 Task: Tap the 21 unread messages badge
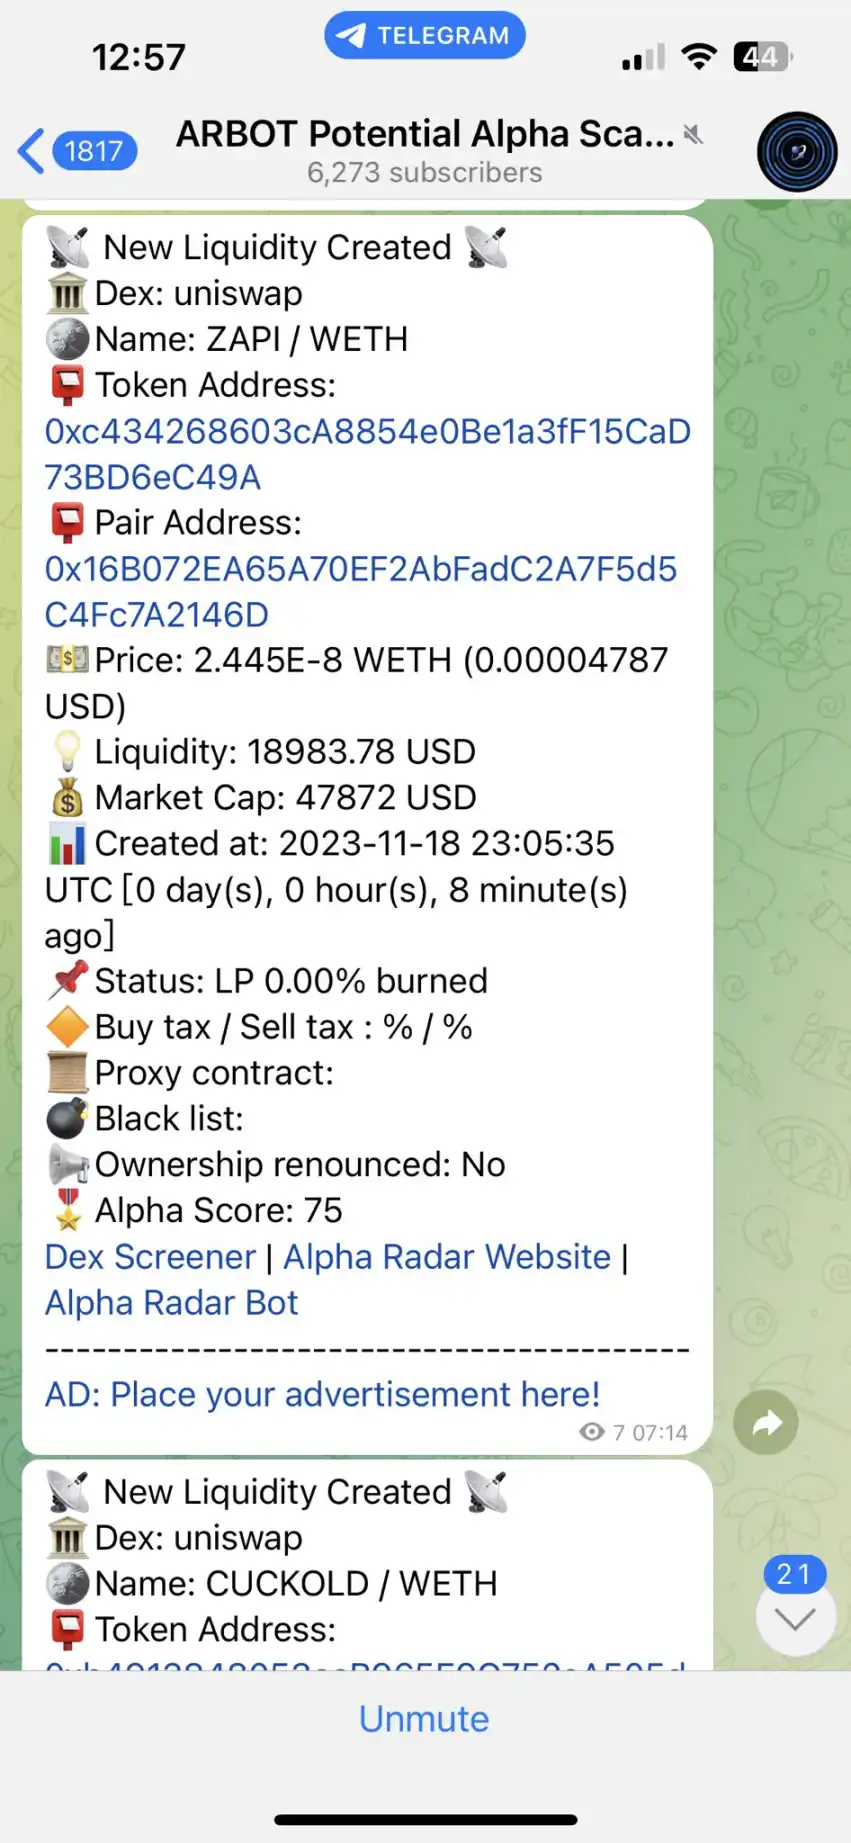pyautogui.click(x=795, y=1574)
